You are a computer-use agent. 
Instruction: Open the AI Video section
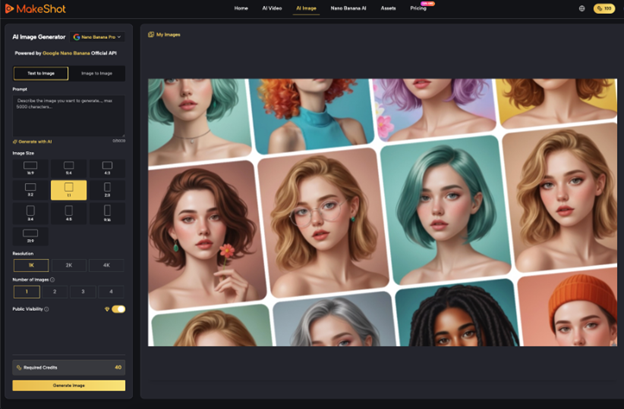pyautogui.click(x=272, y=8)
